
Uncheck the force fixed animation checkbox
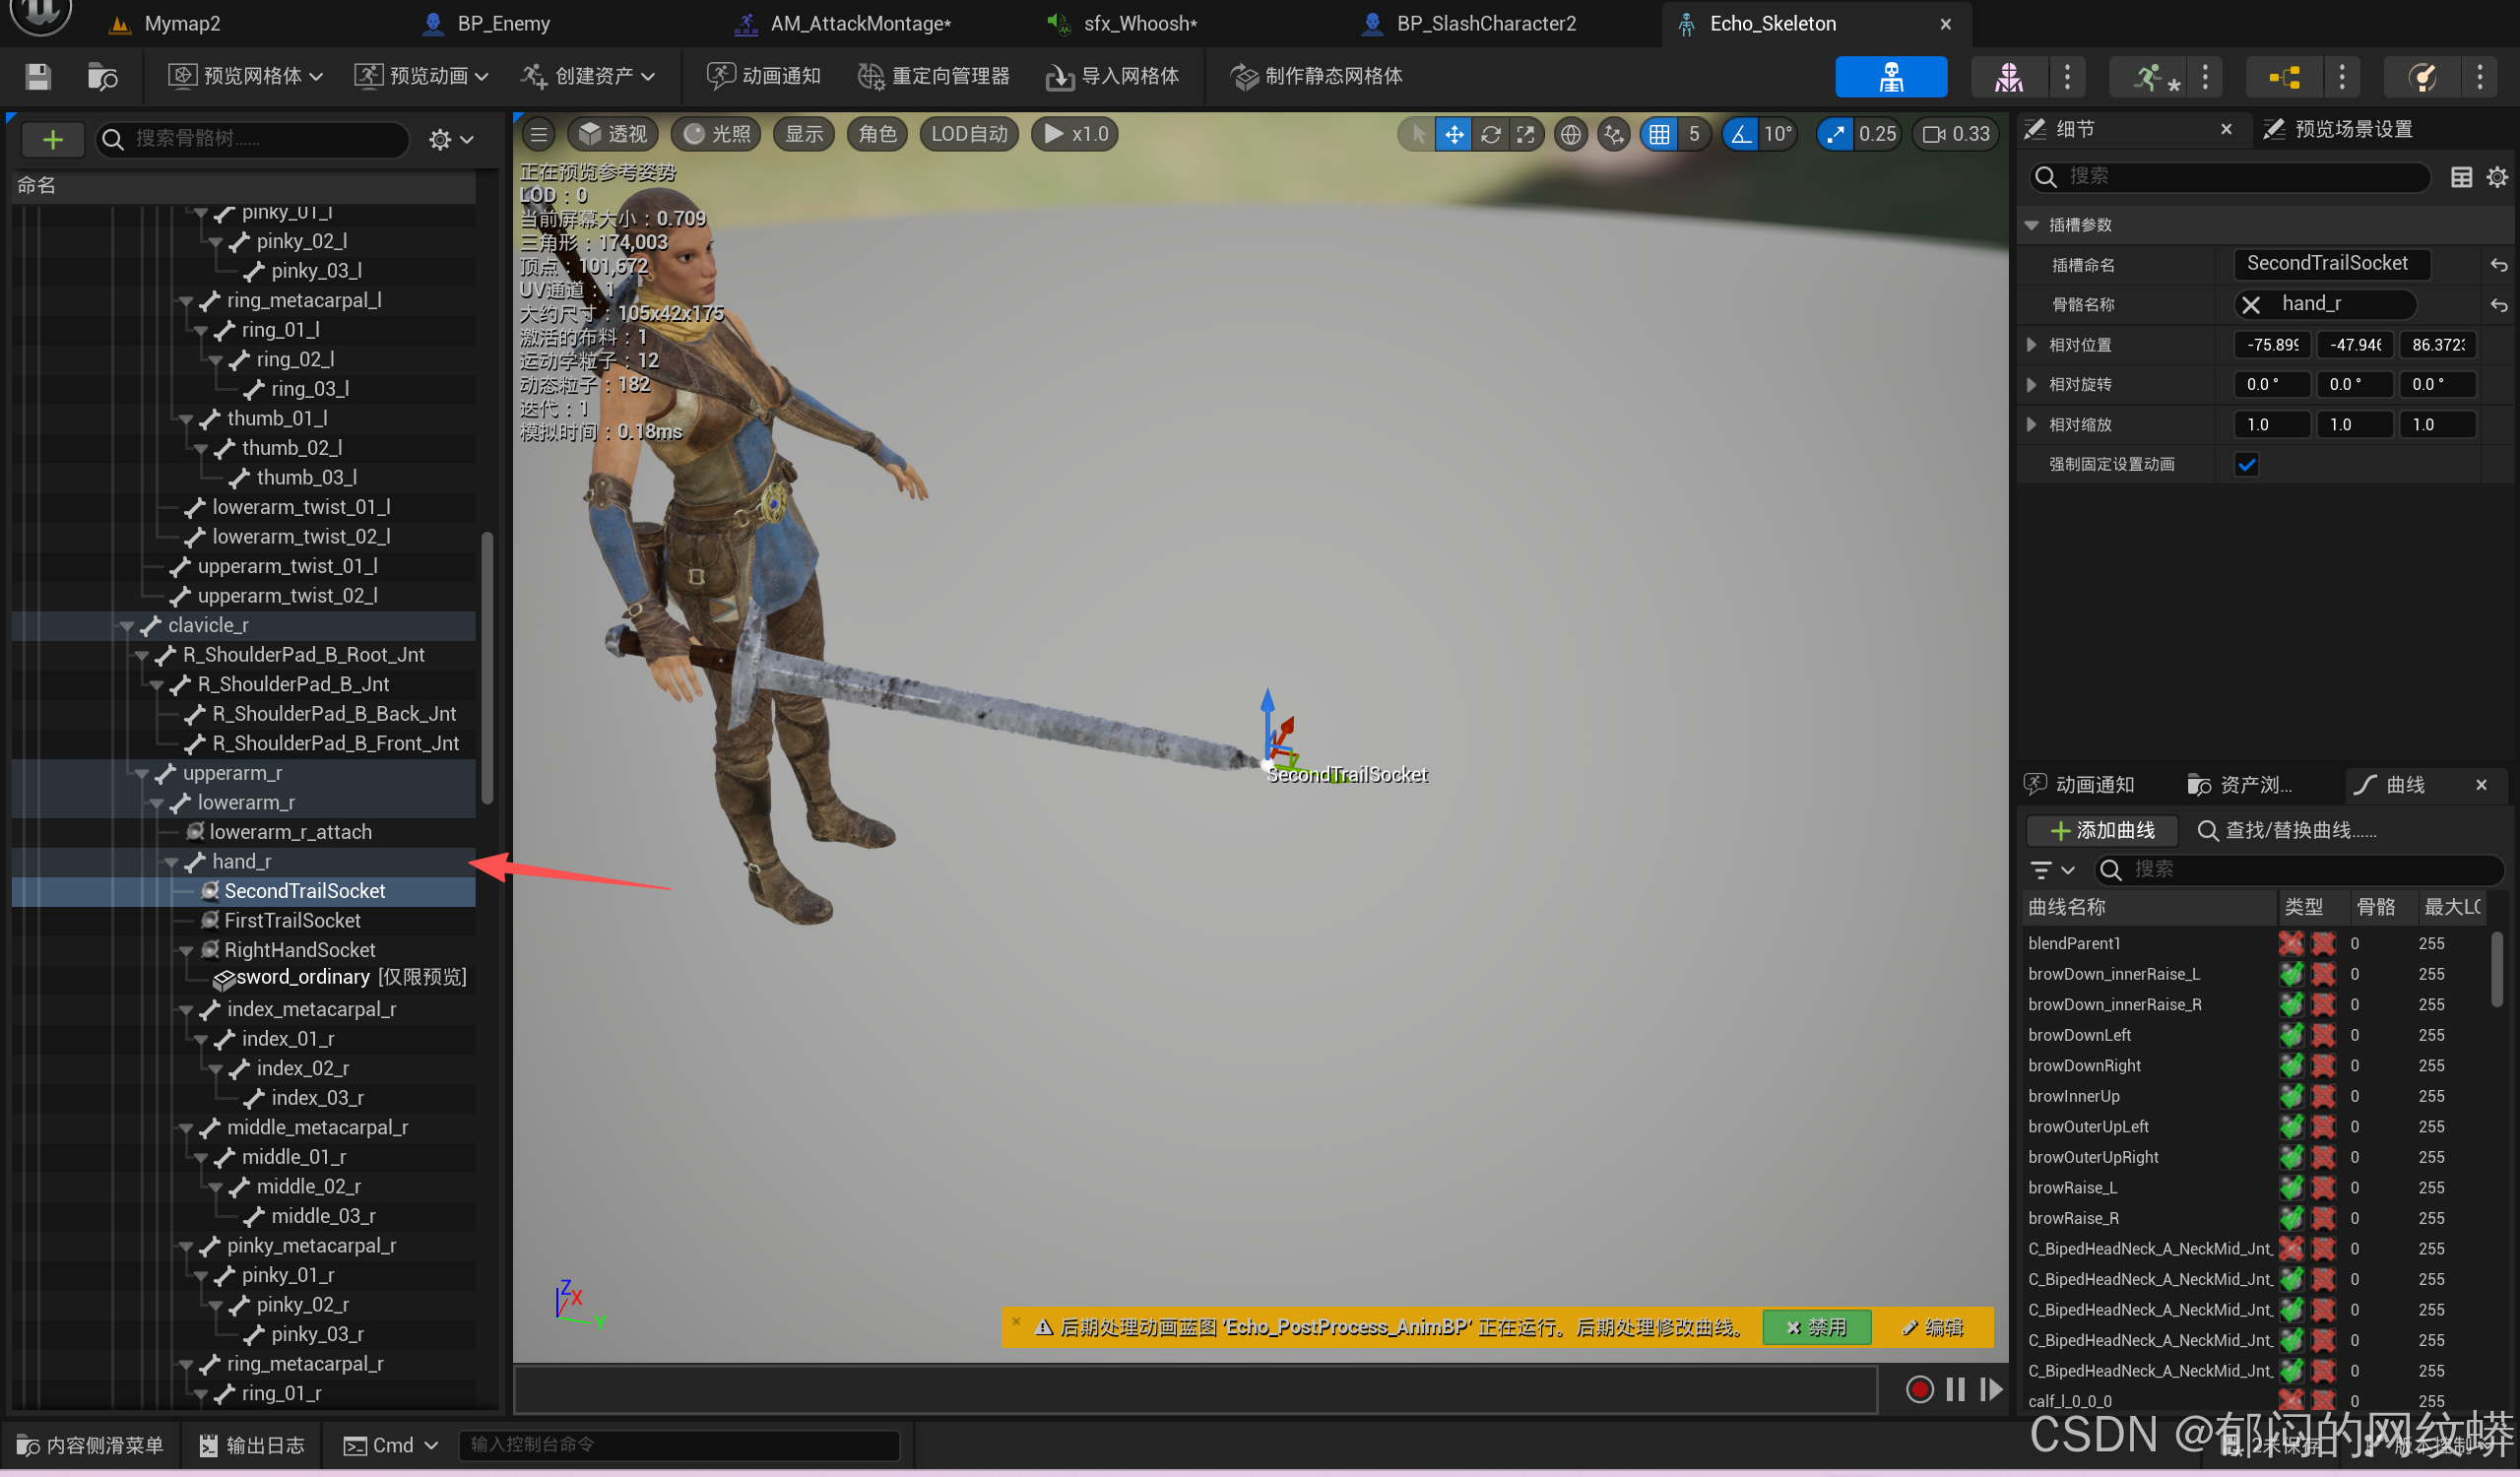(x=2247, y=464)
